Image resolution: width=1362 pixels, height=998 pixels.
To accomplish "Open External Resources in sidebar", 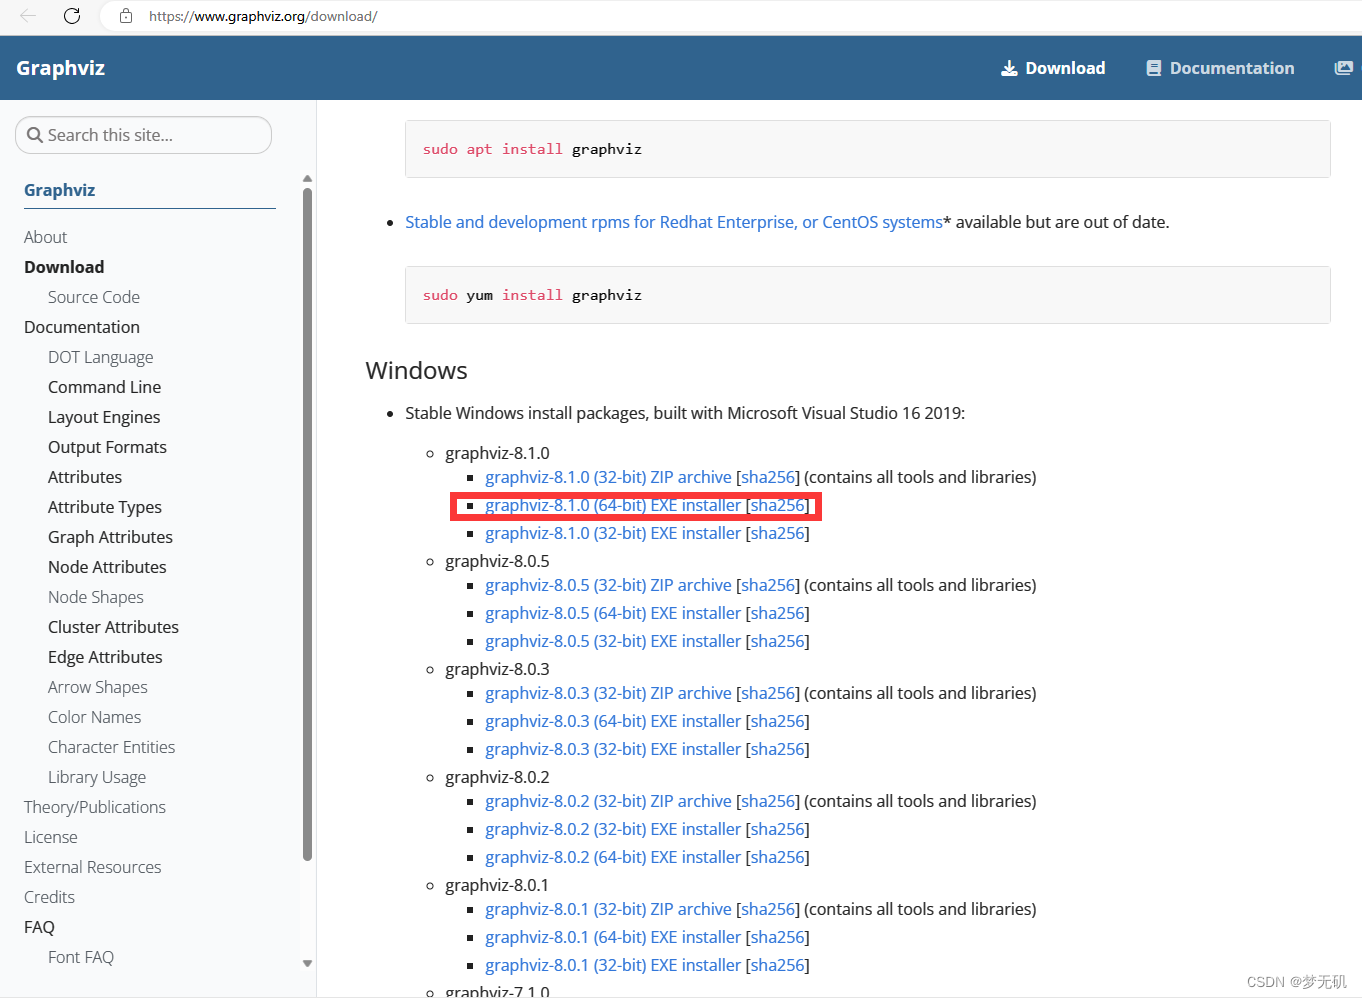I will (x=93, y=867).
